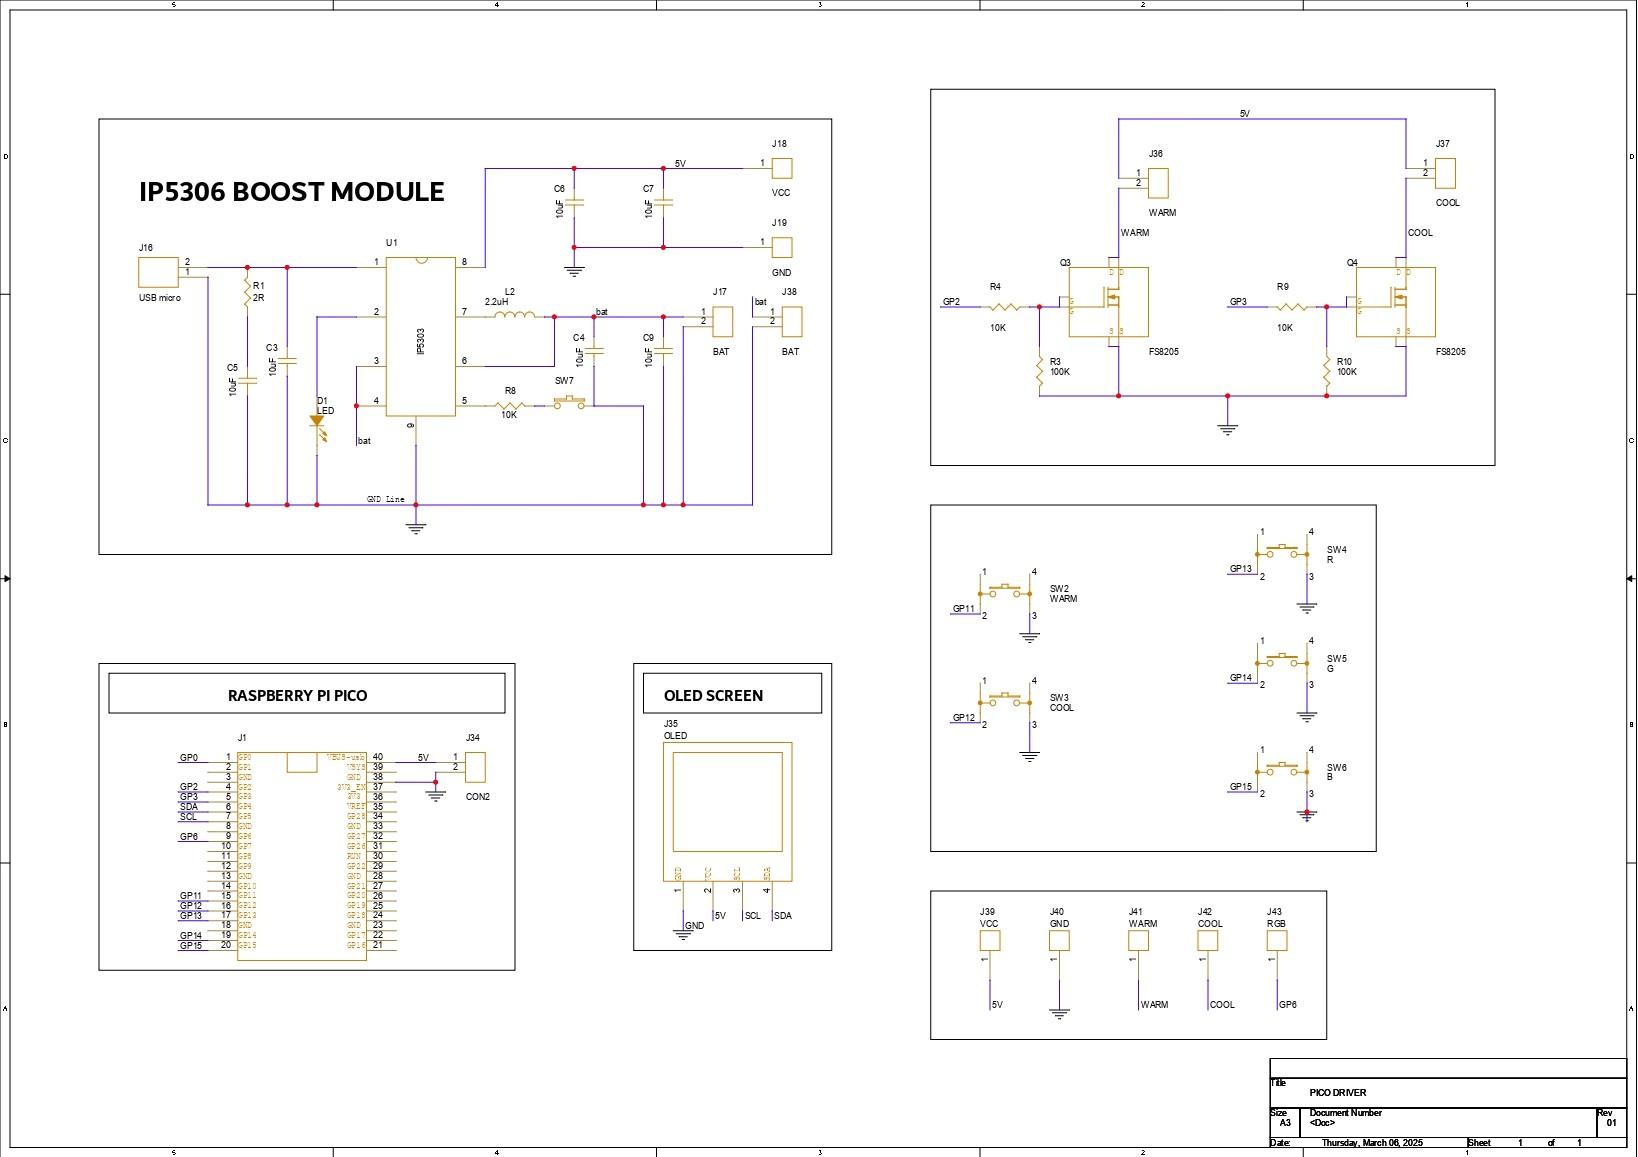This screenshot has width=1638, height=1157.
Task: Click the GP15 net label at SW6
Action: tap(1240, 787)
